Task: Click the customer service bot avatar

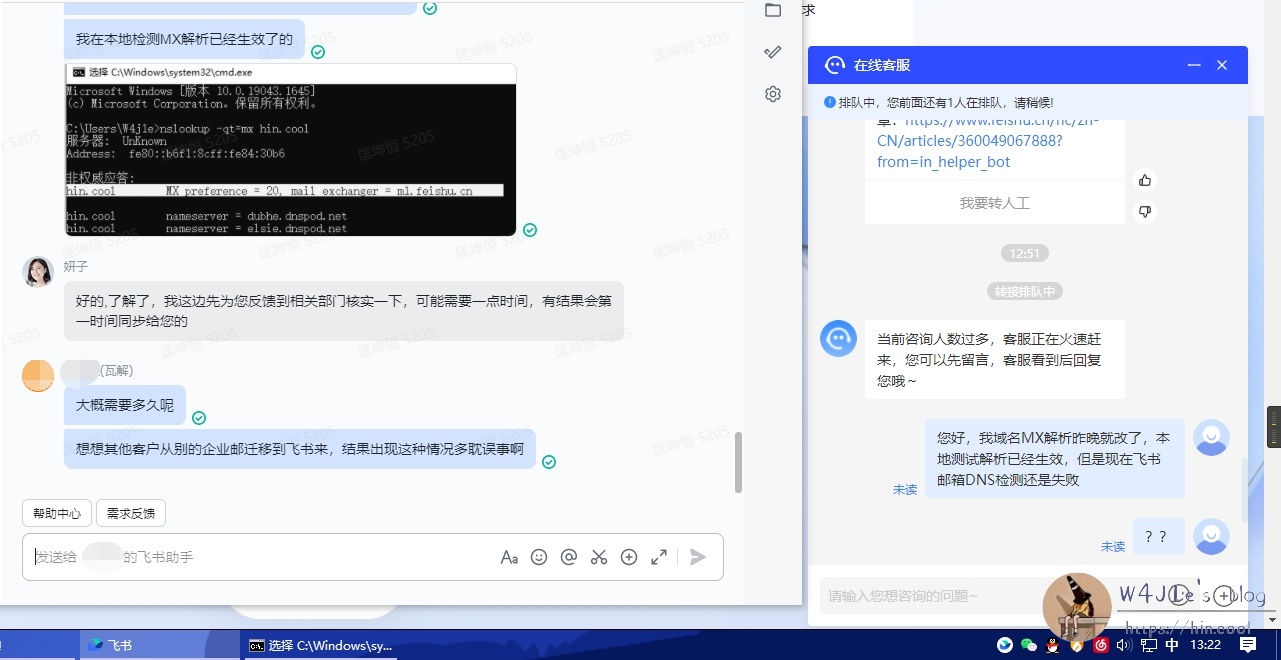Action: pyautogui.click(x=838, y=338)
